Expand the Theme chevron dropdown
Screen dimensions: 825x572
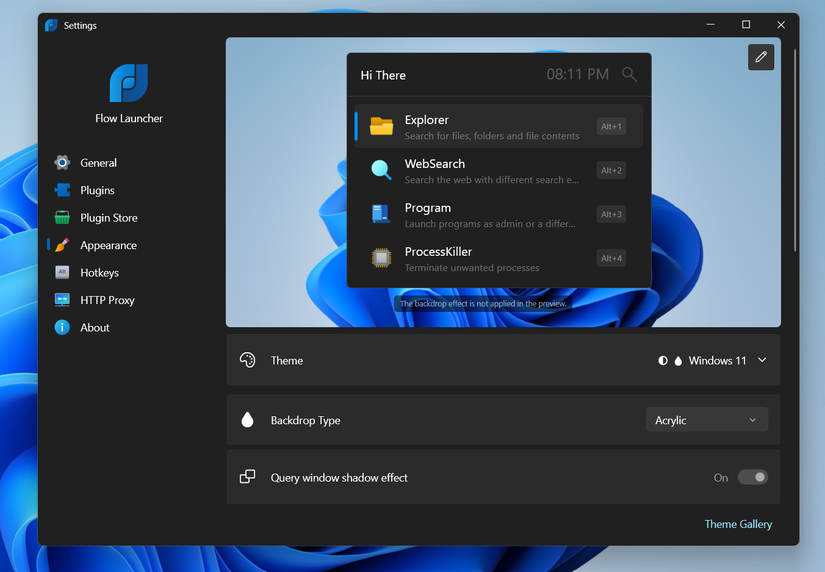coord(762,360)
